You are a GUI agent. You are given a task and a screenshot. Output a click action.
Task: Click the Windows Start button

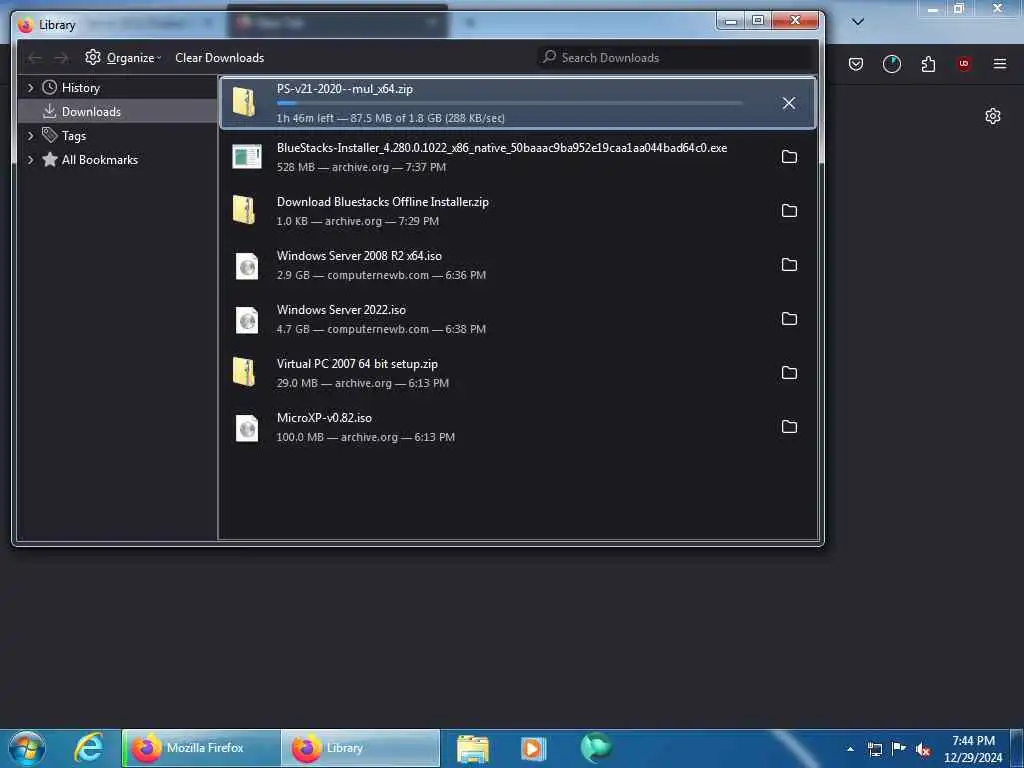point(27,748)
